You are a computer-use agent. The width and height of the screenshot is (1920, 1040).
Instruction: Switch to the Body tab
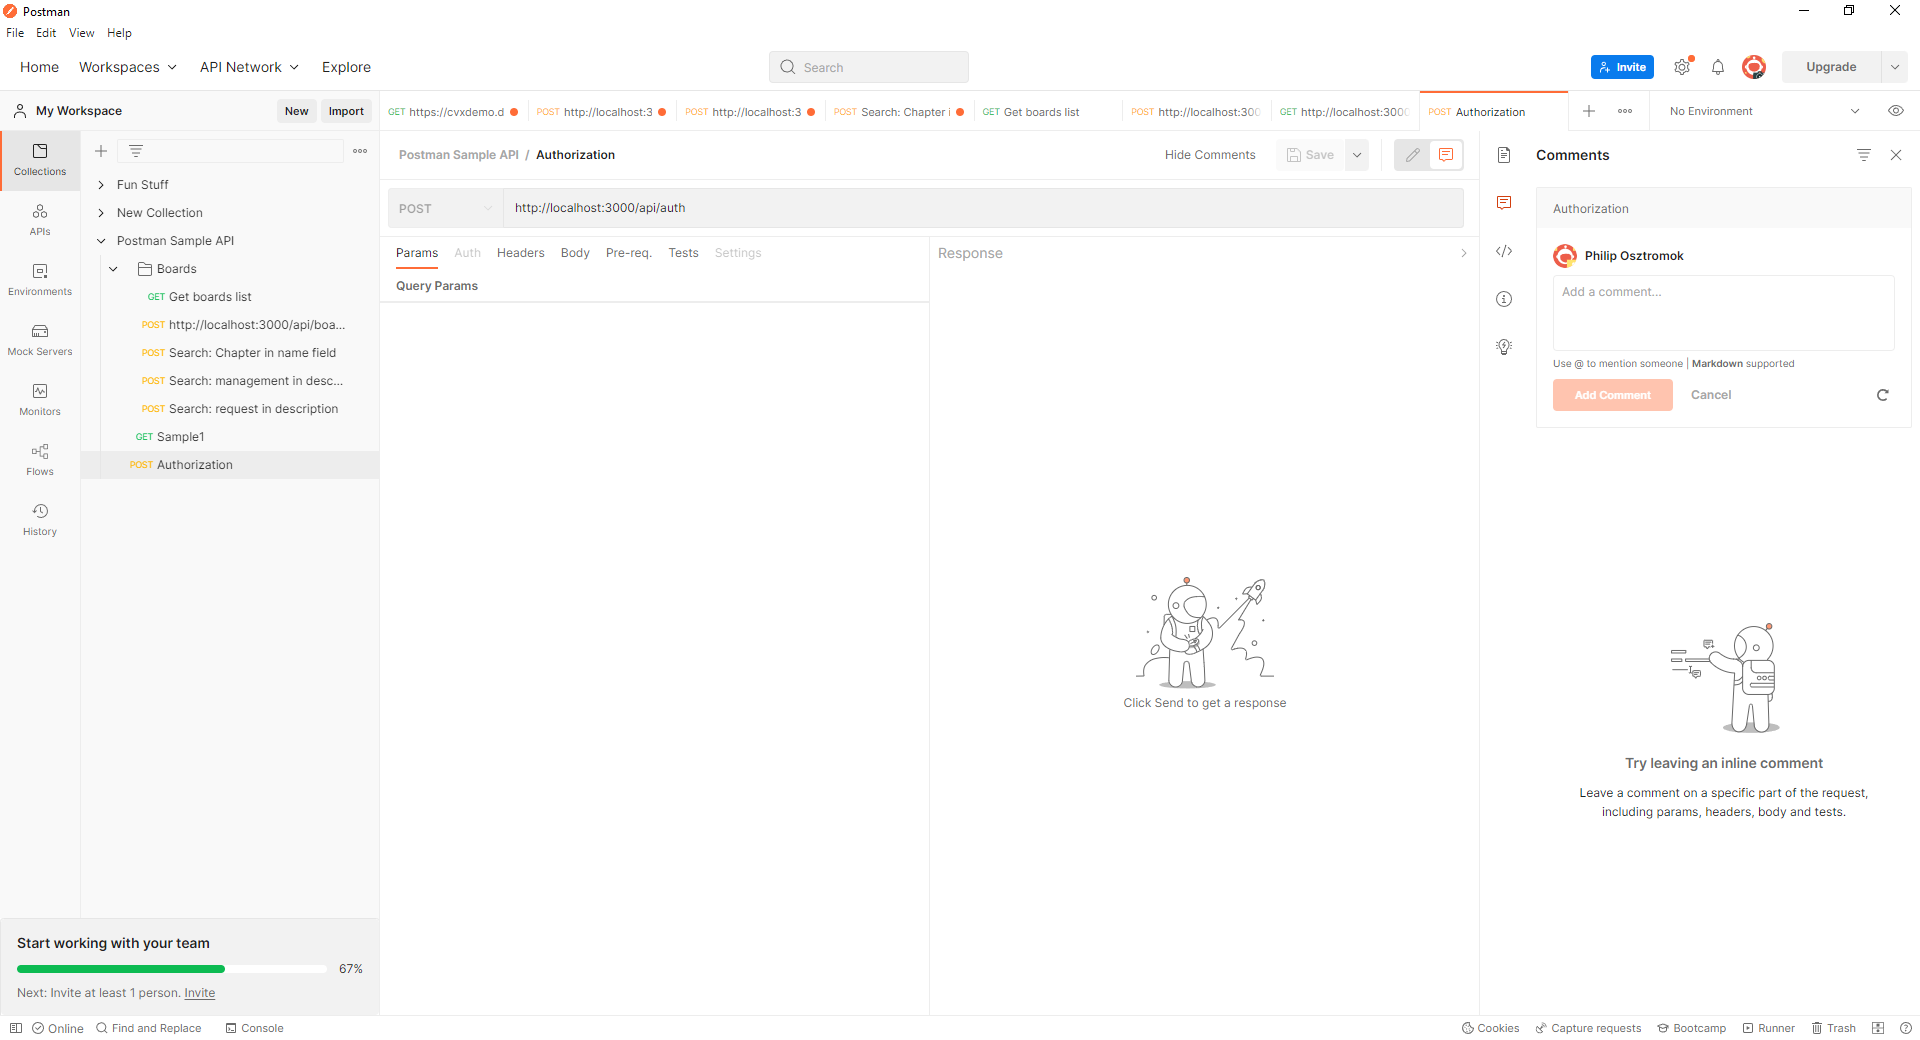[x=575, y=253]
